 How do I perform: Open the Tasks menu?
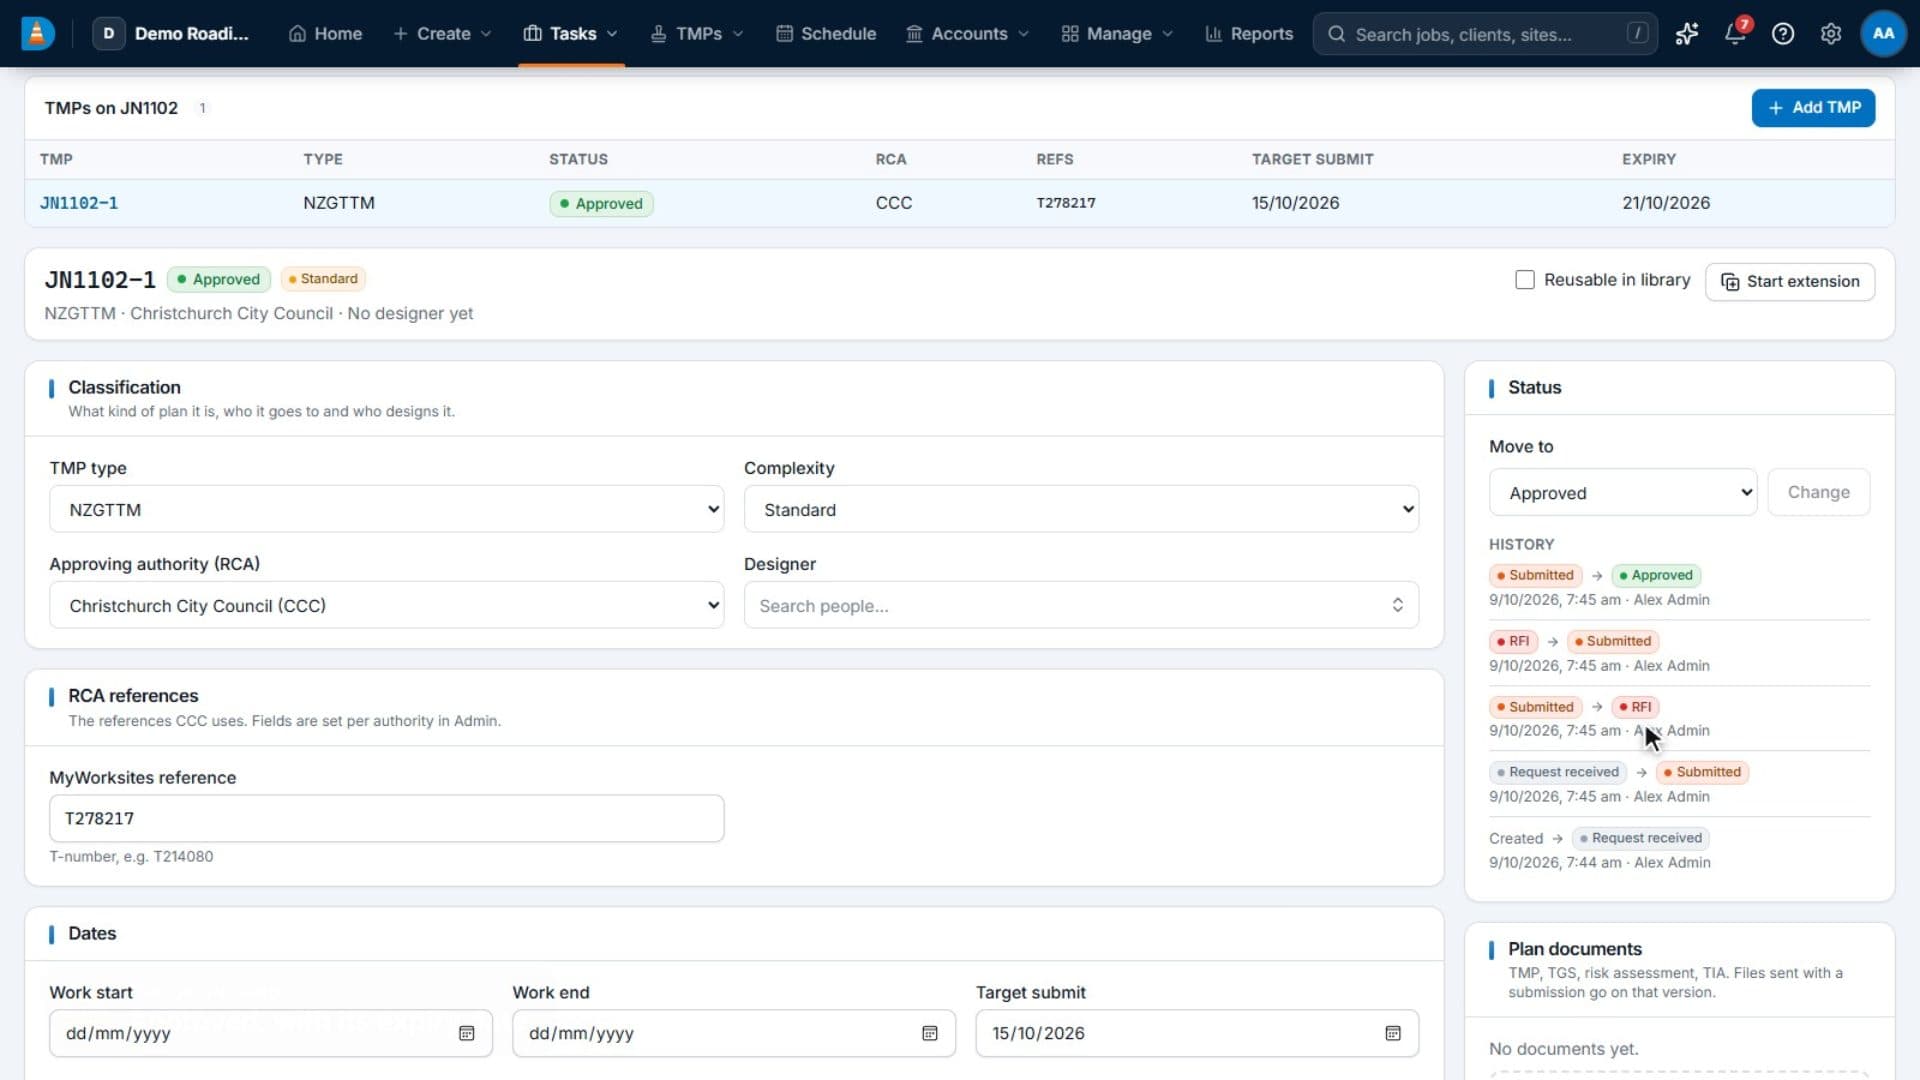tap(571, 34)
